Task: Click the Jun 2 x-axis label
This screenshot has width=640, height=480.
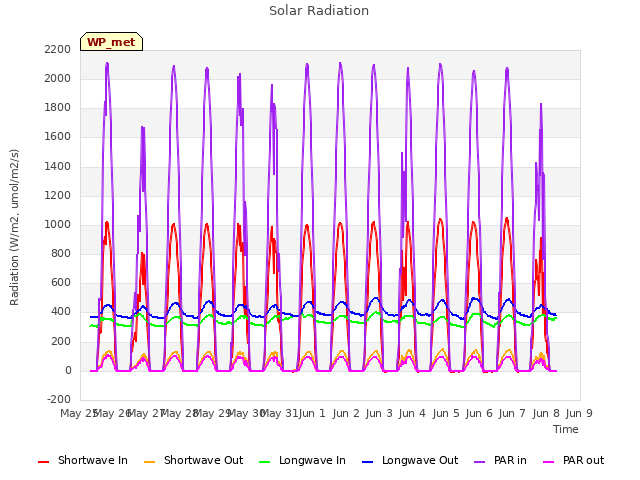Action: point(346,413)
